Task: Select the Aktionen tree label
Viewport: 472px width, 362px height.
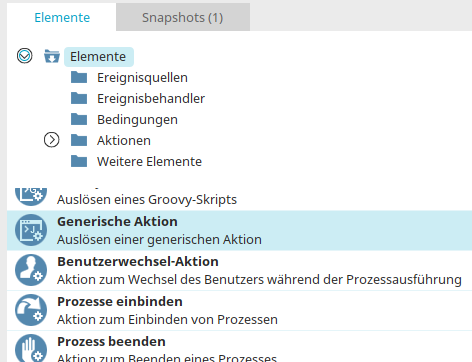Action: [x=124, y=140]
